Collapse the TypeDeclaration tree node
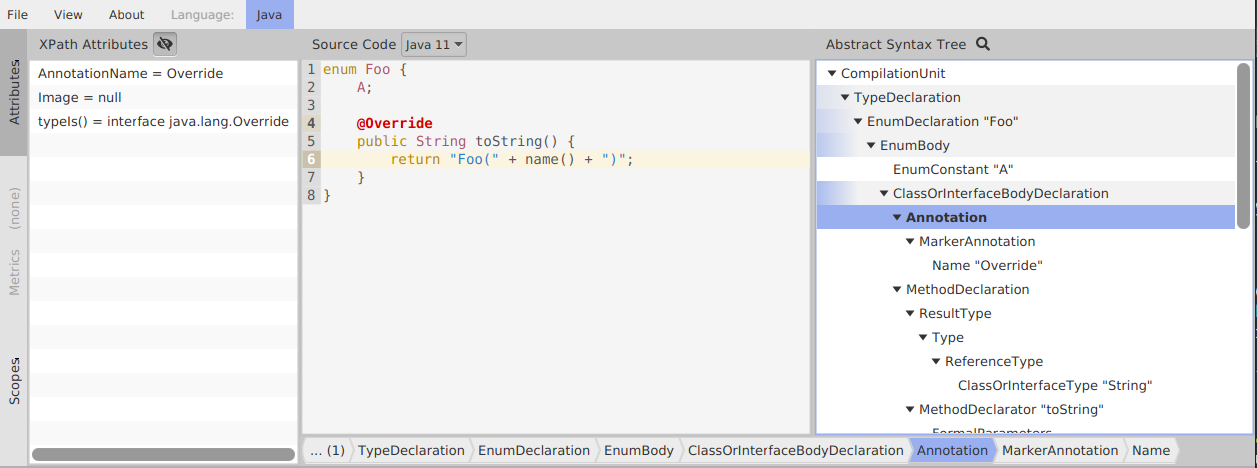This screenshot has width=1257, height=468. point(845,98)
